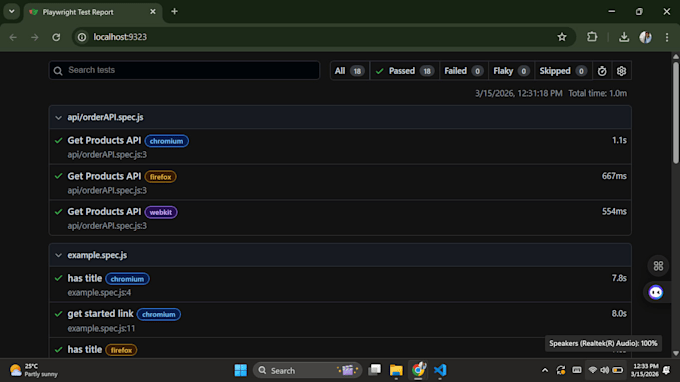
Task: Click chromium badge beside has title
Action: 128,279
